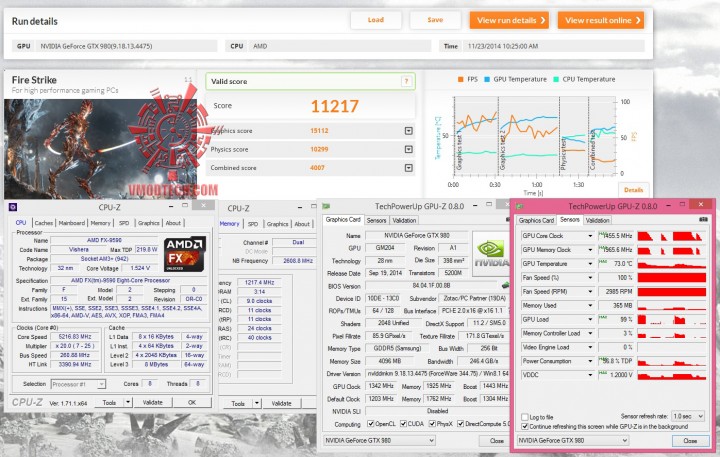
Task: Click the VDDC sensor graph
Action: (x=671, y=375)
